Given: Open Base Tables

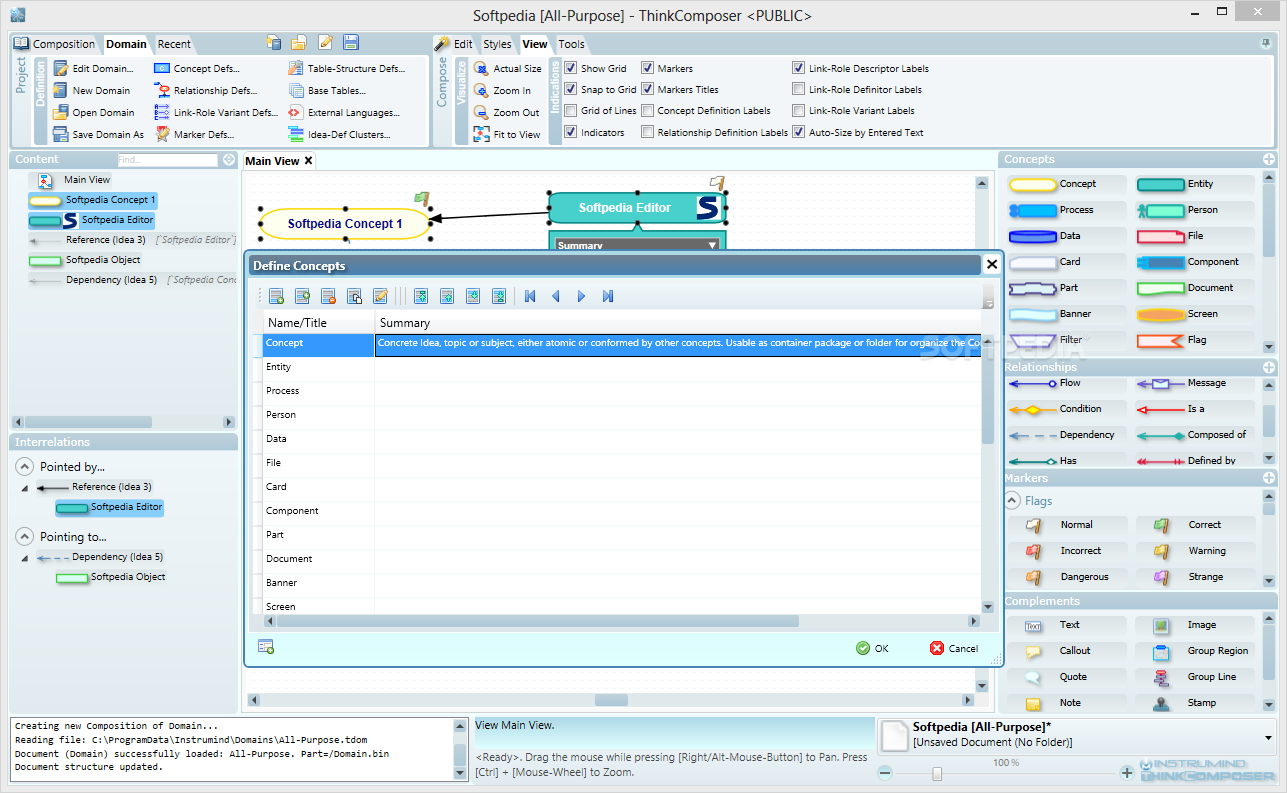Looking at the screenshot, I should [x=327, y=91].
